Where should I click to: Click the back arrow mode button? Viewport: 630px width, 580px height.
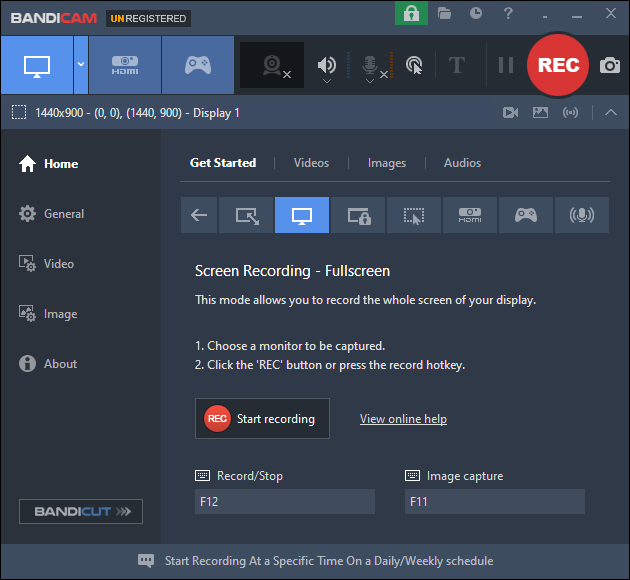click(199, 215)
